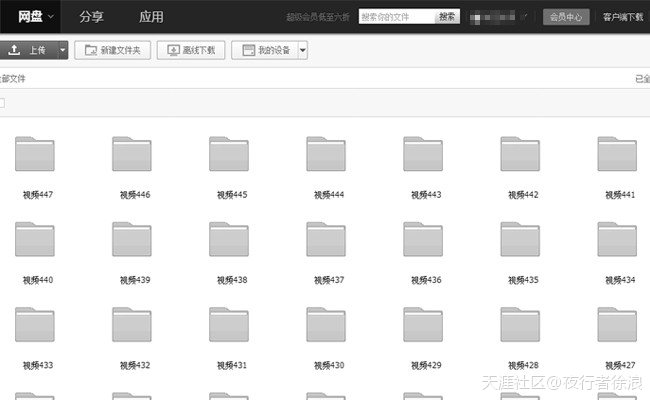The width and height of the screenshot is (650, 400).
Task: Expand the 我的设备 dropdown arrow
Action: coord(303,50)
